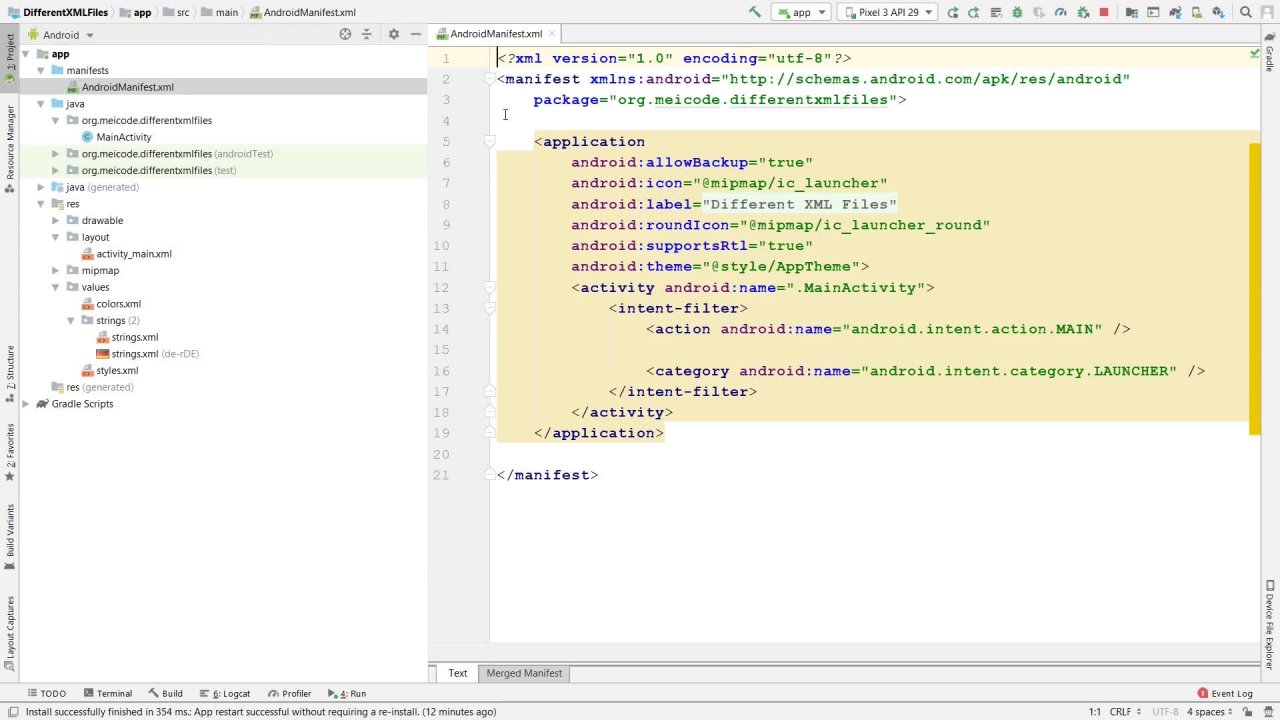Open the Event Log button
This screenshot has height=720, width=1280.
pos(1224,693)
